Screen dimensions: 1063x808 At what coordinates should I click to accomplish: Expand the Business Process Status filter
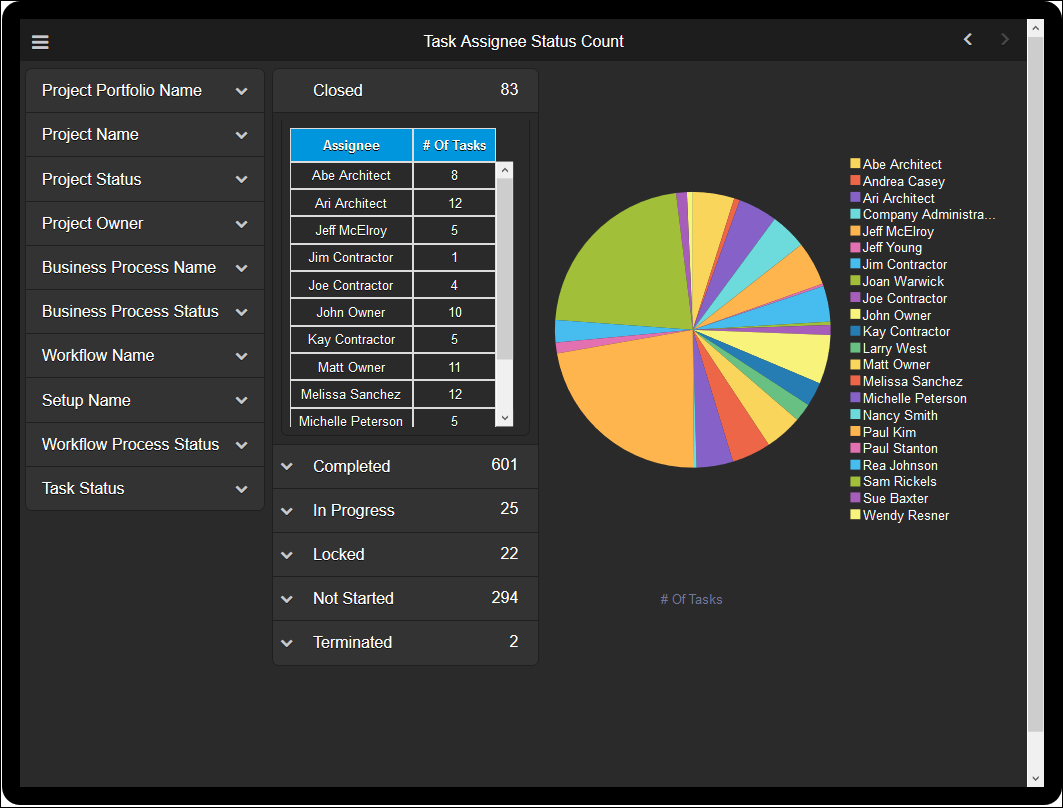point(145,312)
